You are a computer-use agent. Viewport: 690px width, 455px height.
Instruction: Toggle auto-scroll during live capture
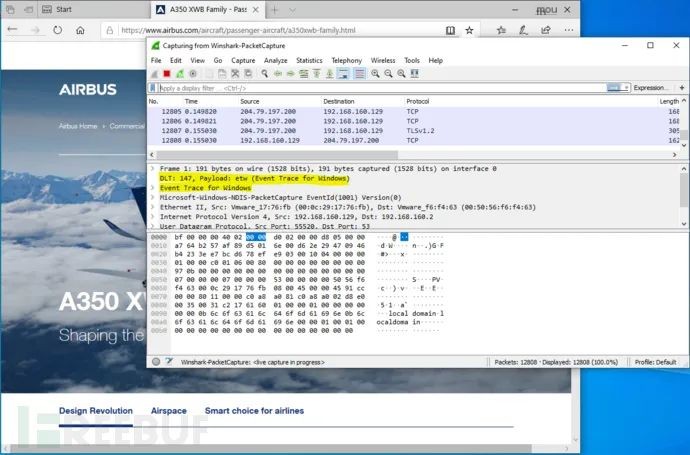point(343,73)
